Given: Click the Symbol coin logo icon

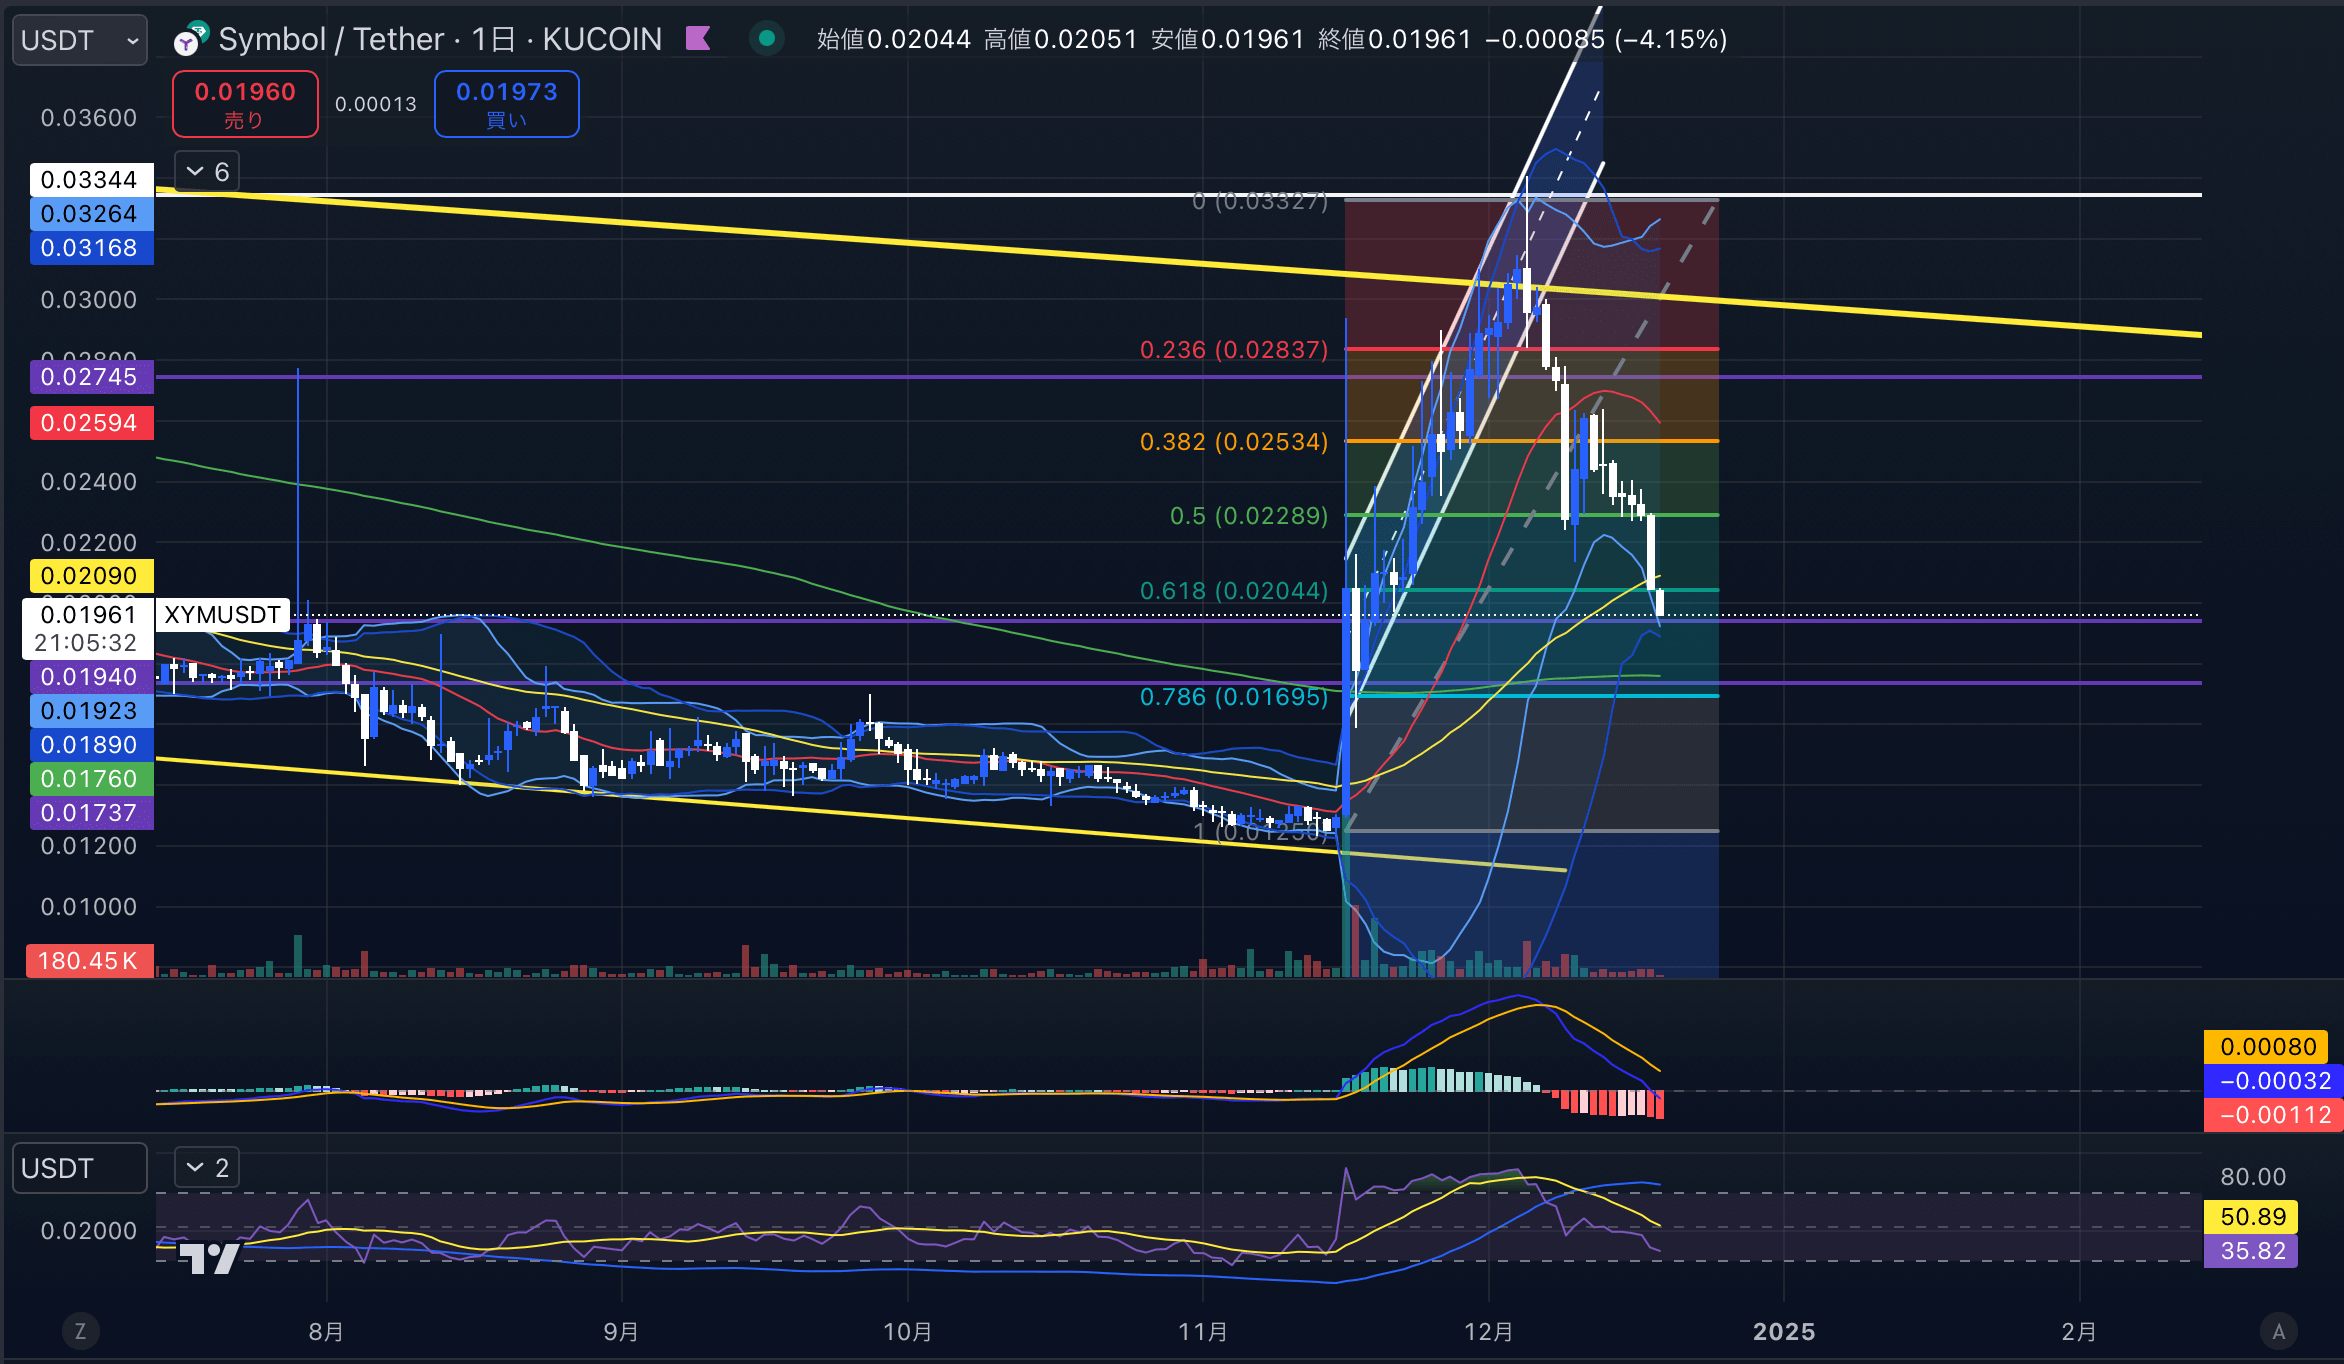Looking at the screenshot, I should [189, 39].
